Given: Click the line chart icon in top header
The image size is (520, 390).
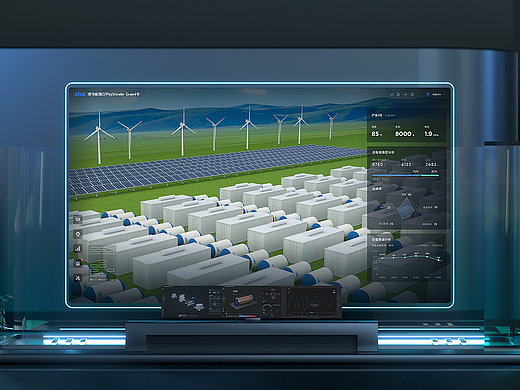Looking at the screenshot, I should coord(392,94).
